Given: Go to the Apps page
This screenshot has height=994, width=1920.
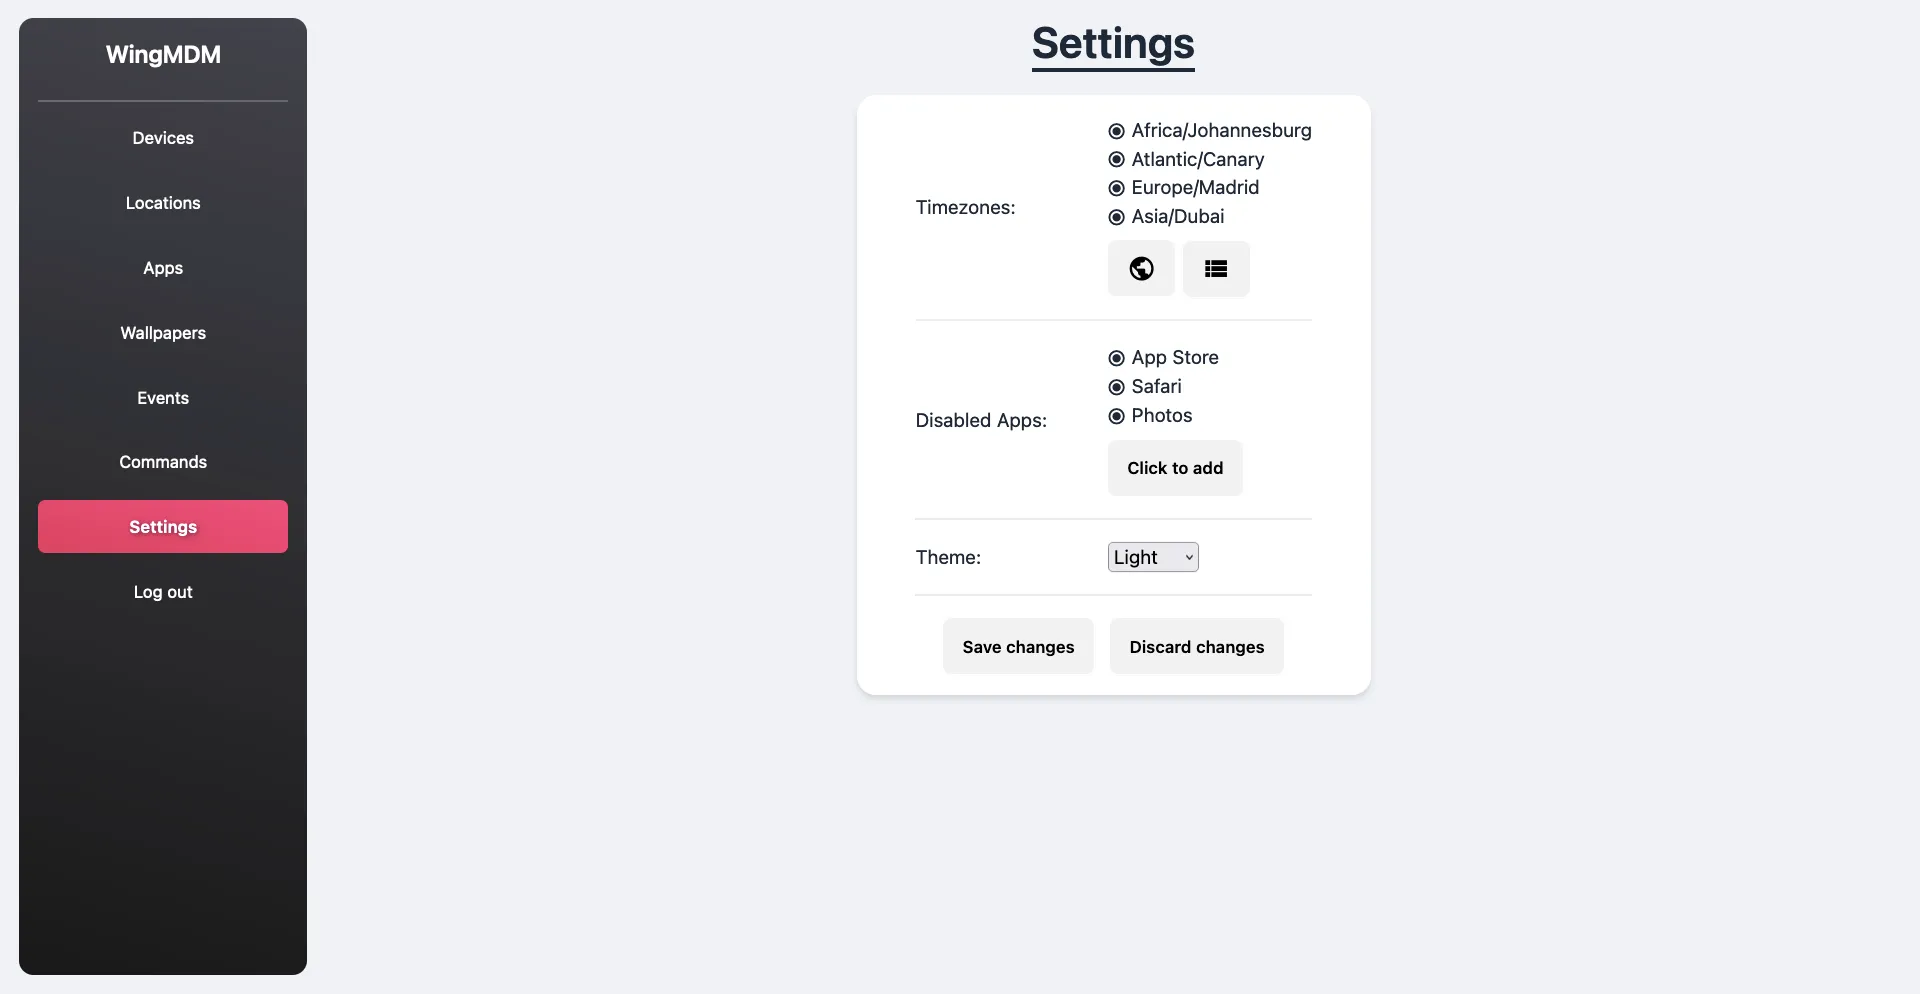Looking at the screenshot, I should [x=162, y=268].
